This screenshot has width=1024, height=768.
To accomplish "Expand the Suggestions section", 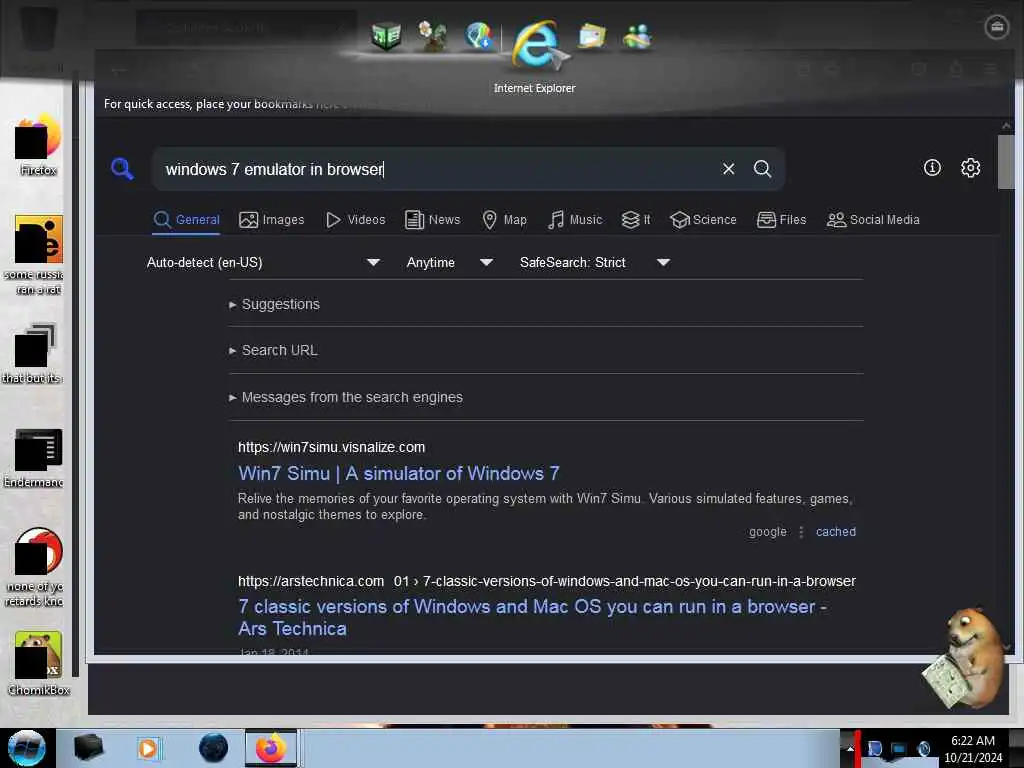I will (x=274, y=304).
